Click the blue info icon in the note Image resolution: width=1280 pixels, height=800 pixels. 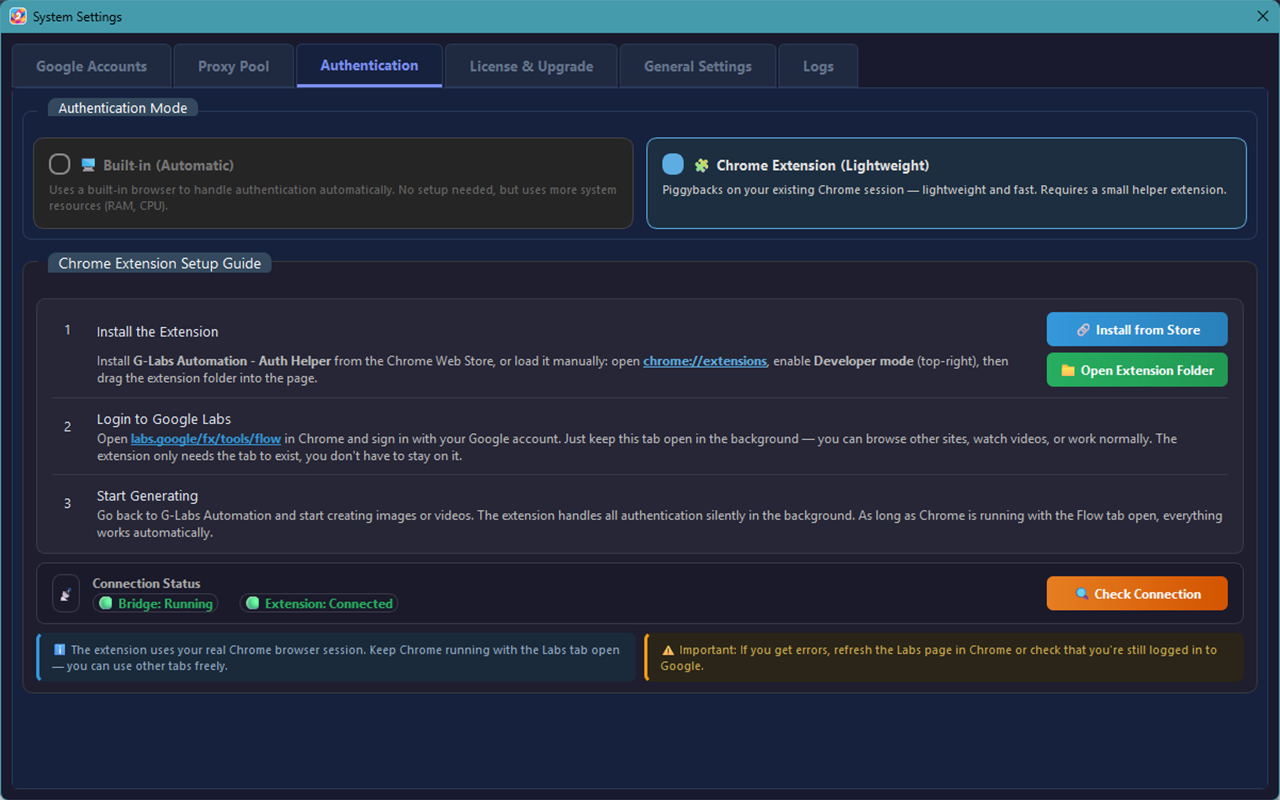point(60,650)
